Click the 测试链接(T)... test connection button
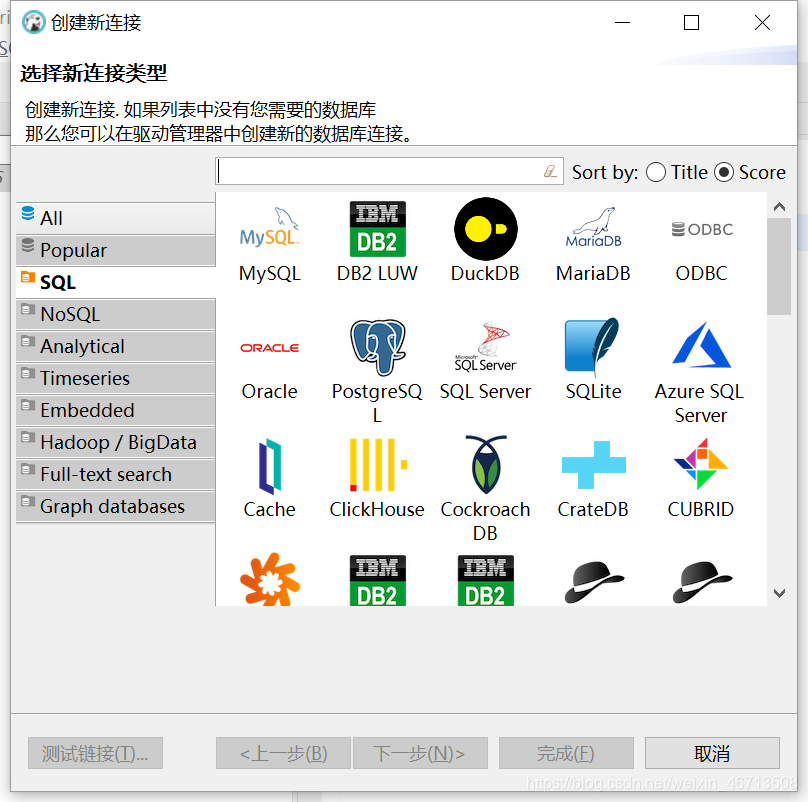 [95, 753]
